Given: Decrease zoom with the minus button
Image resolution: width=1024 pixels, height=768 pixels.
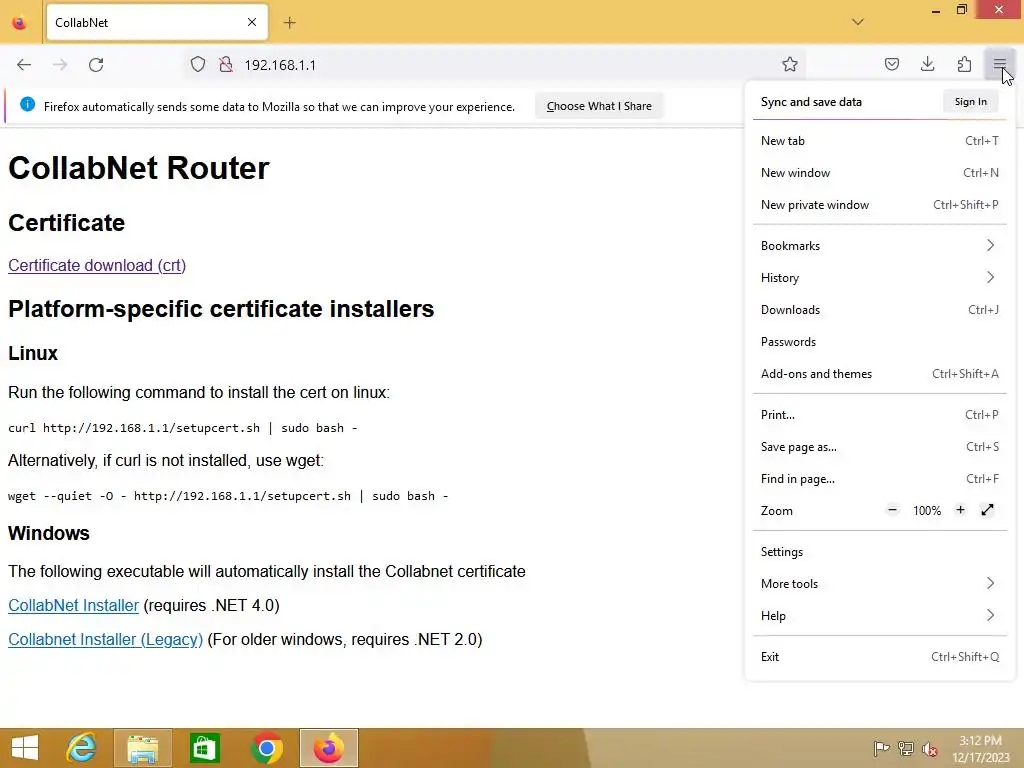Looking at the screenshot, I should tap(893, 510).
